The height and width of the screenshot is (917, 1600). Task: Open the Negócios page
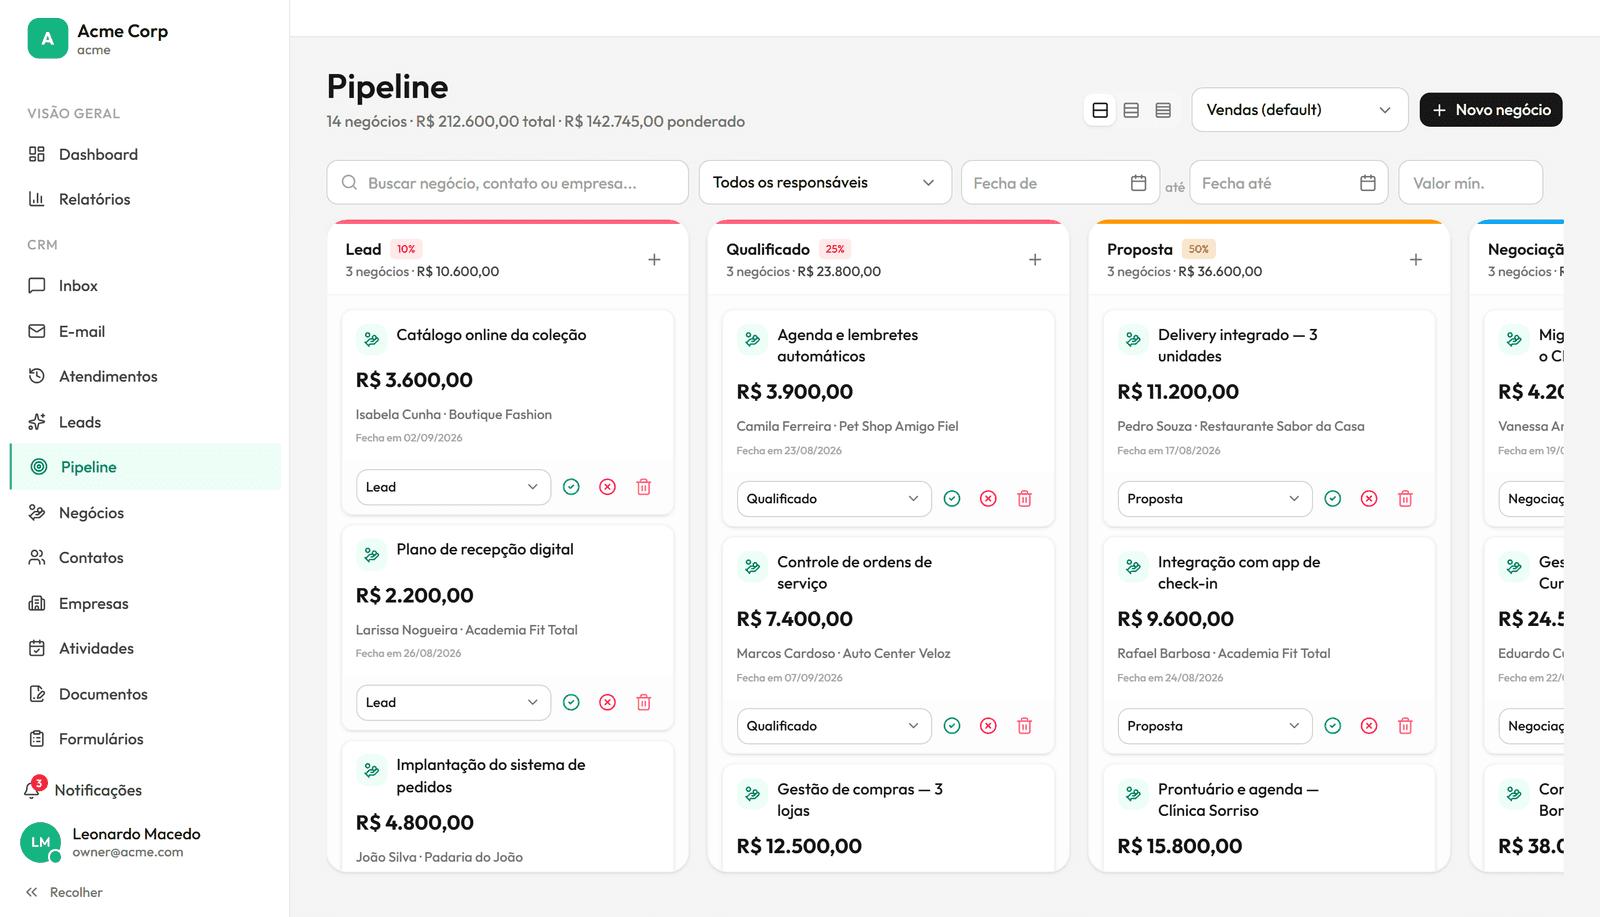click(x=145, y=513)
